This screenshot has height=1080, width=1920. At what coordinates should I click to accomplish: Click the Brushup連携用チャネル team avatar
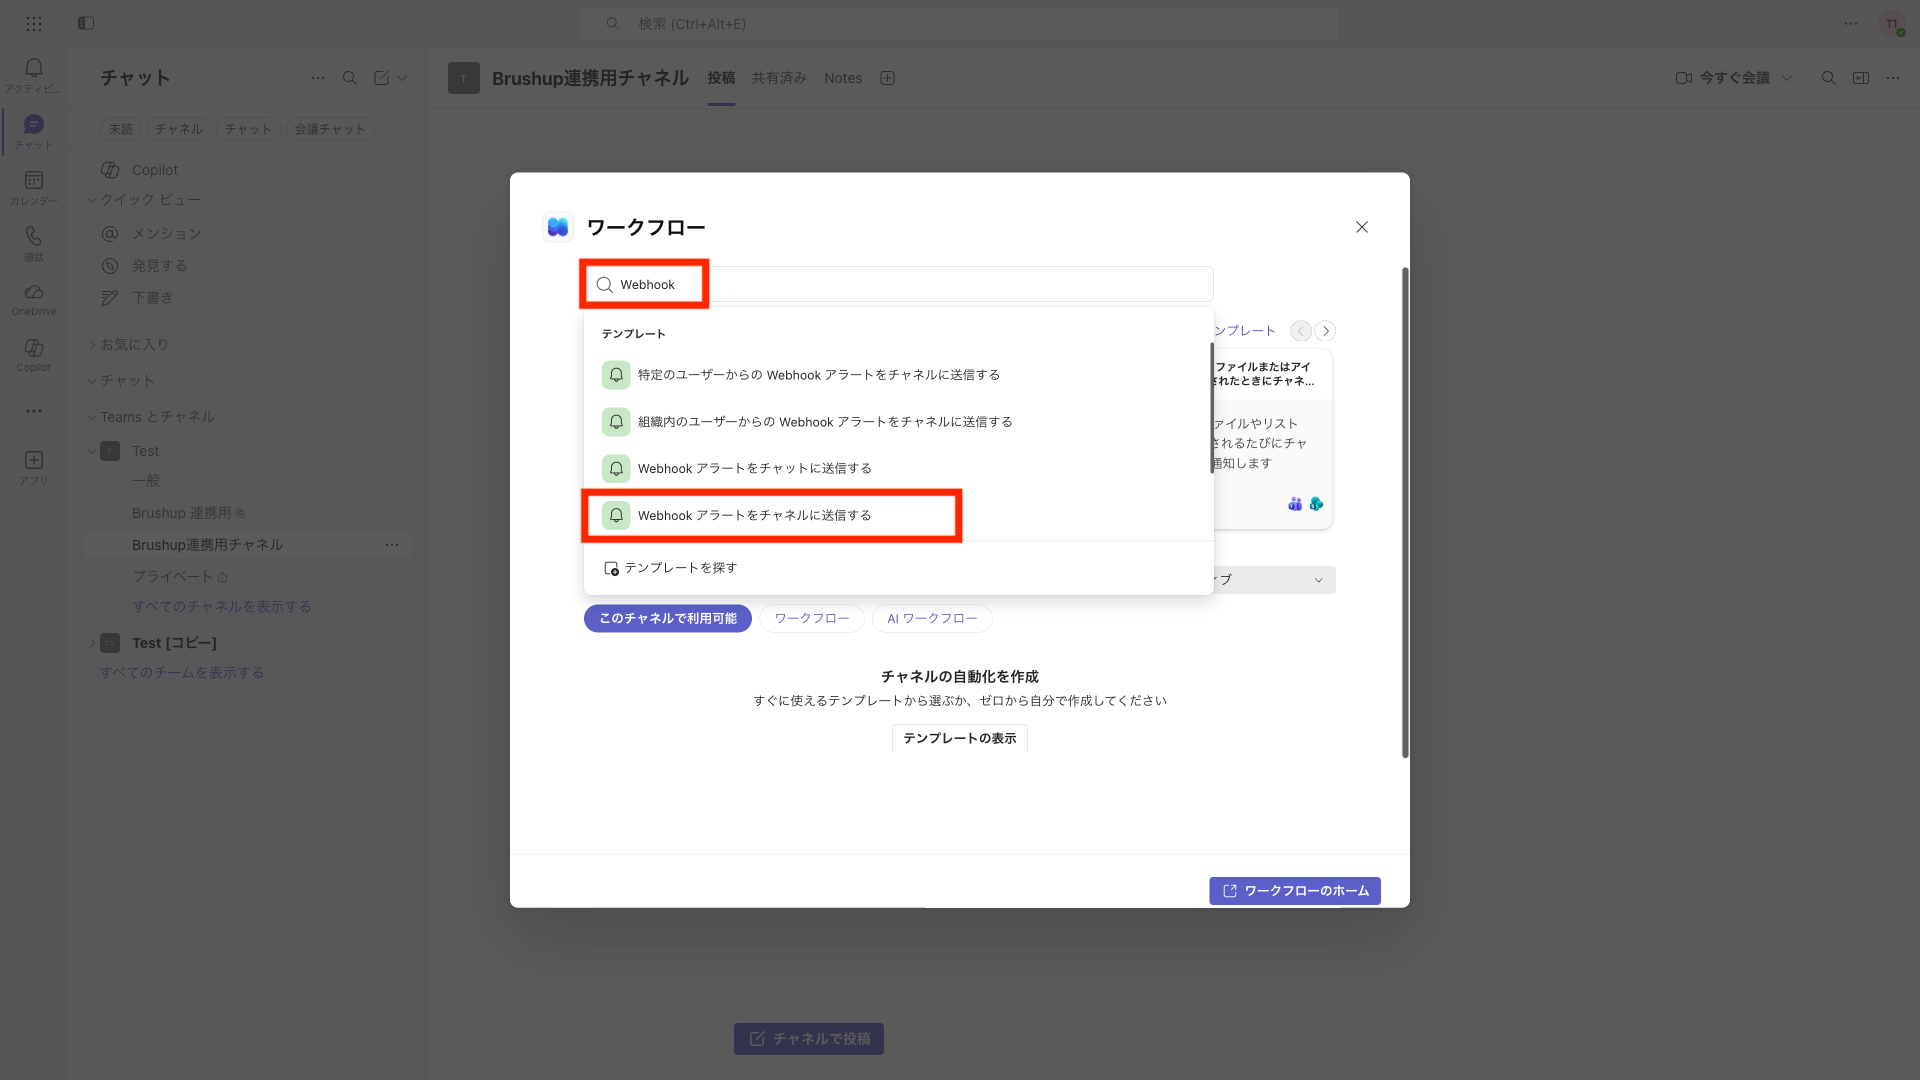click(x=464, y=78)
